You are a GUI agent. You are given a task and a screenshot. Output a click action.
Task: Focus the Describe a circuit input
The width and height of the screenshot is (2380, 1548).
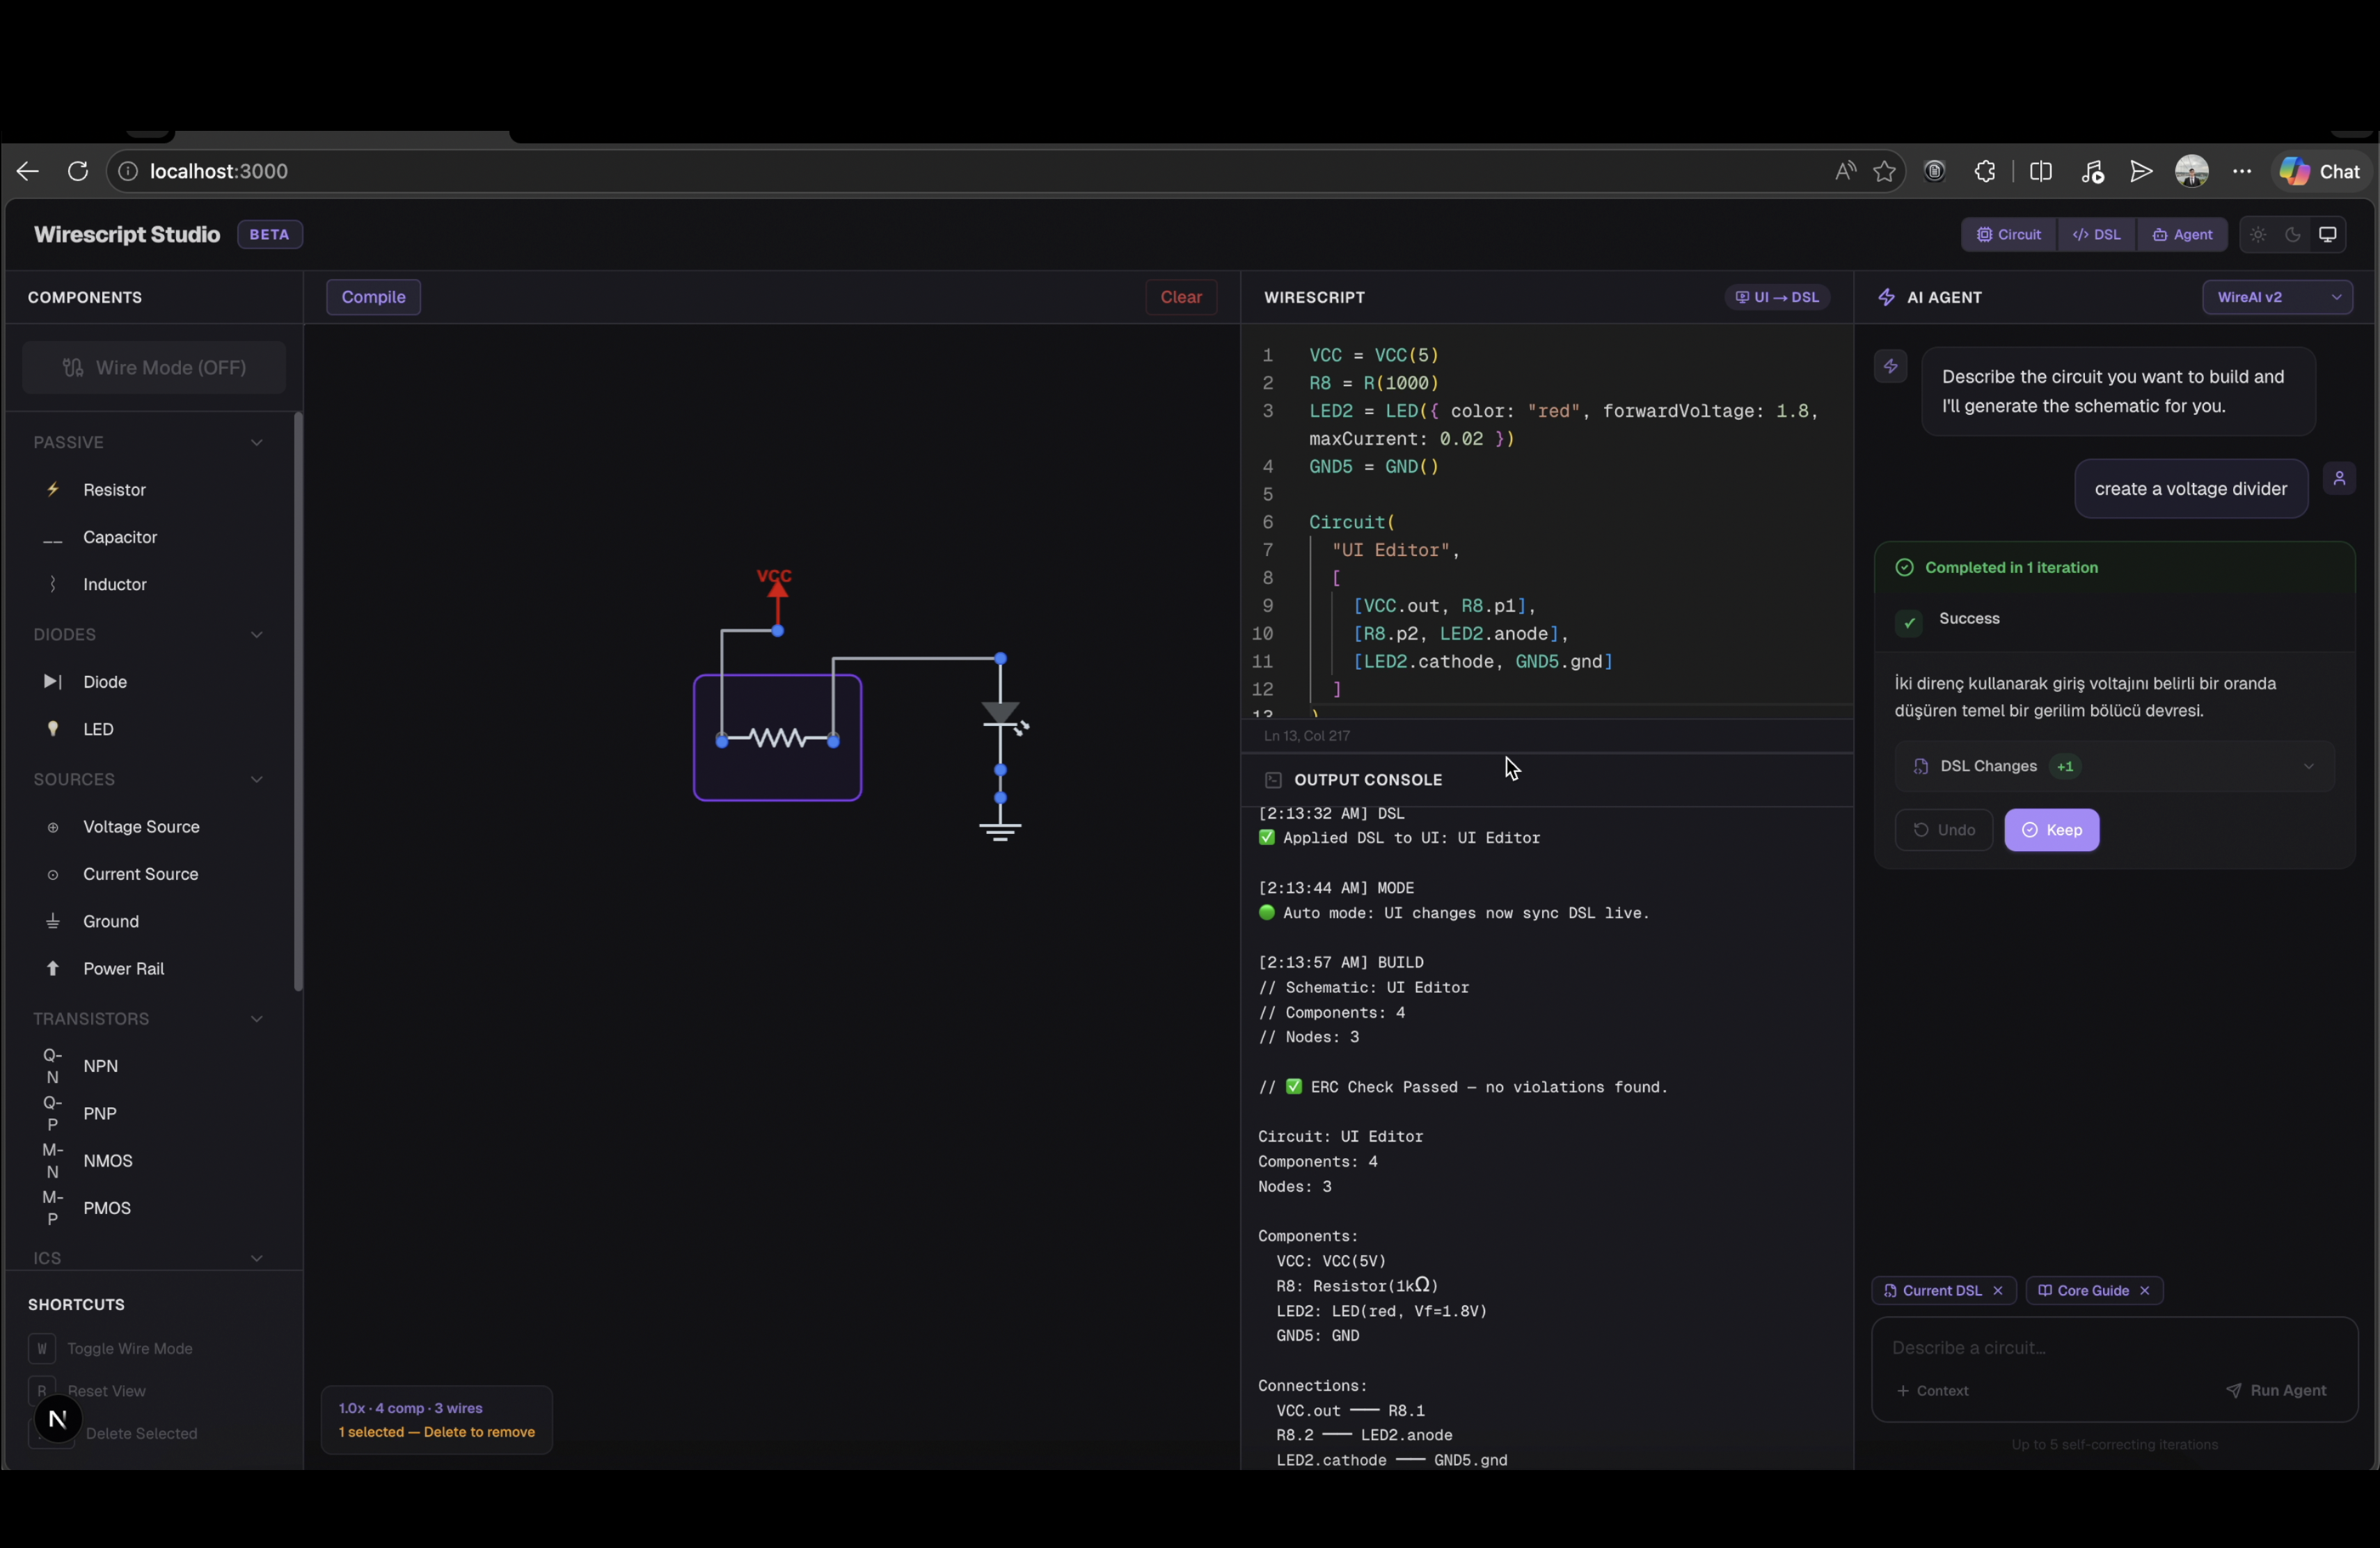click(x=2113, y=1348)
